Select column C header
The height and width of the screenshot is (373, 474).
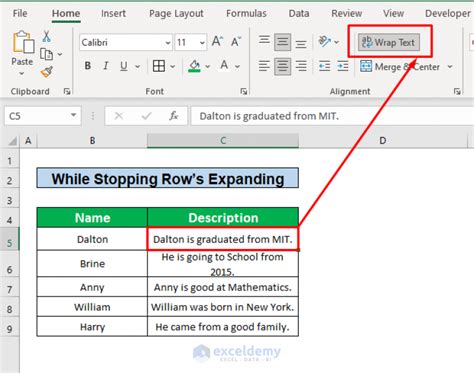223,141
